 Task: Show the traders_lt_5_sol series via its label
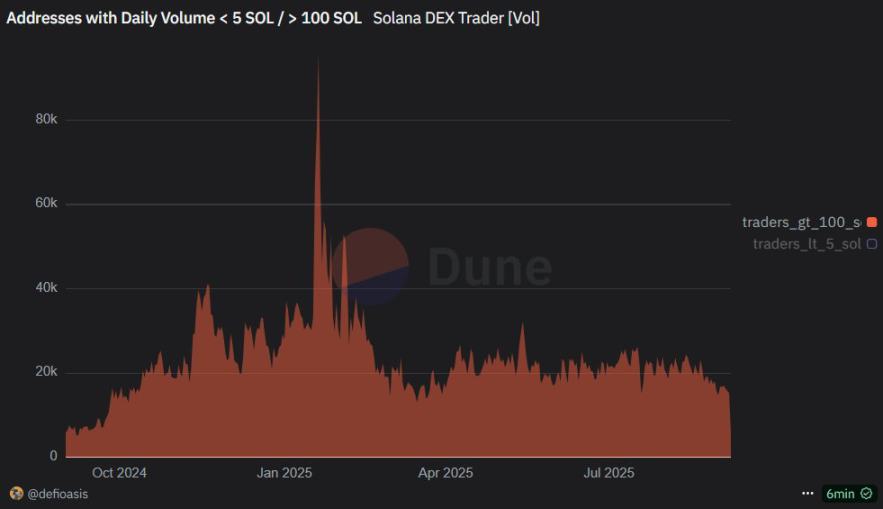[806, 244]
